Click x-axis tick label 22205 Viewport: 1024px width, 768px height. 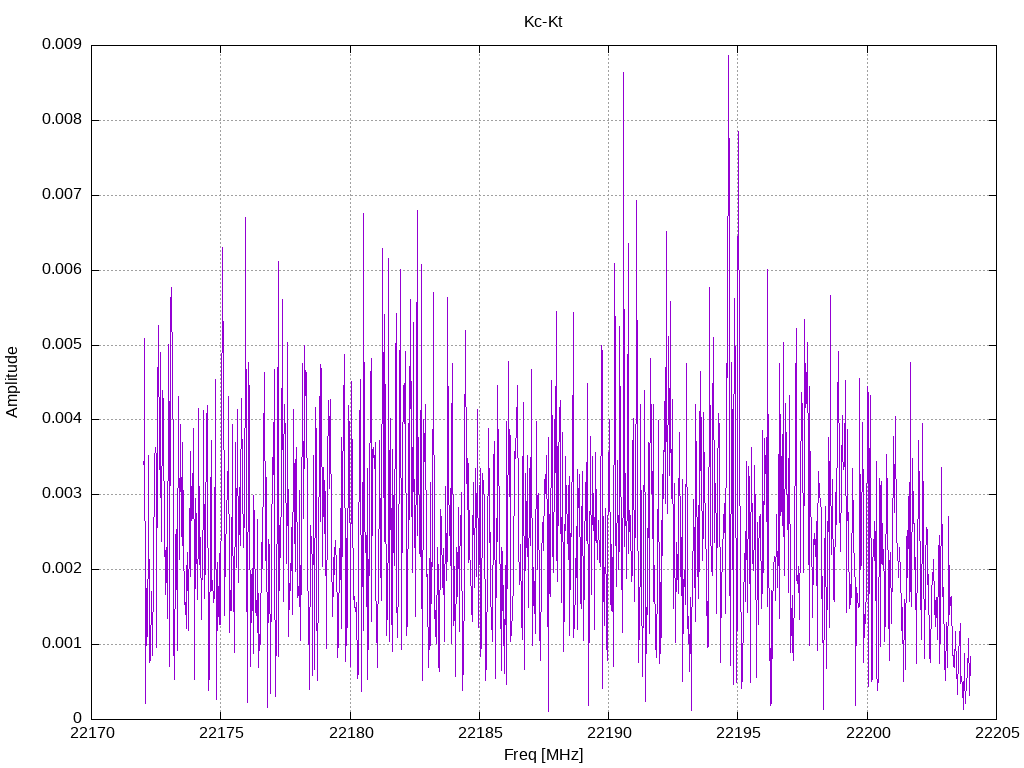tap(997, 733)
